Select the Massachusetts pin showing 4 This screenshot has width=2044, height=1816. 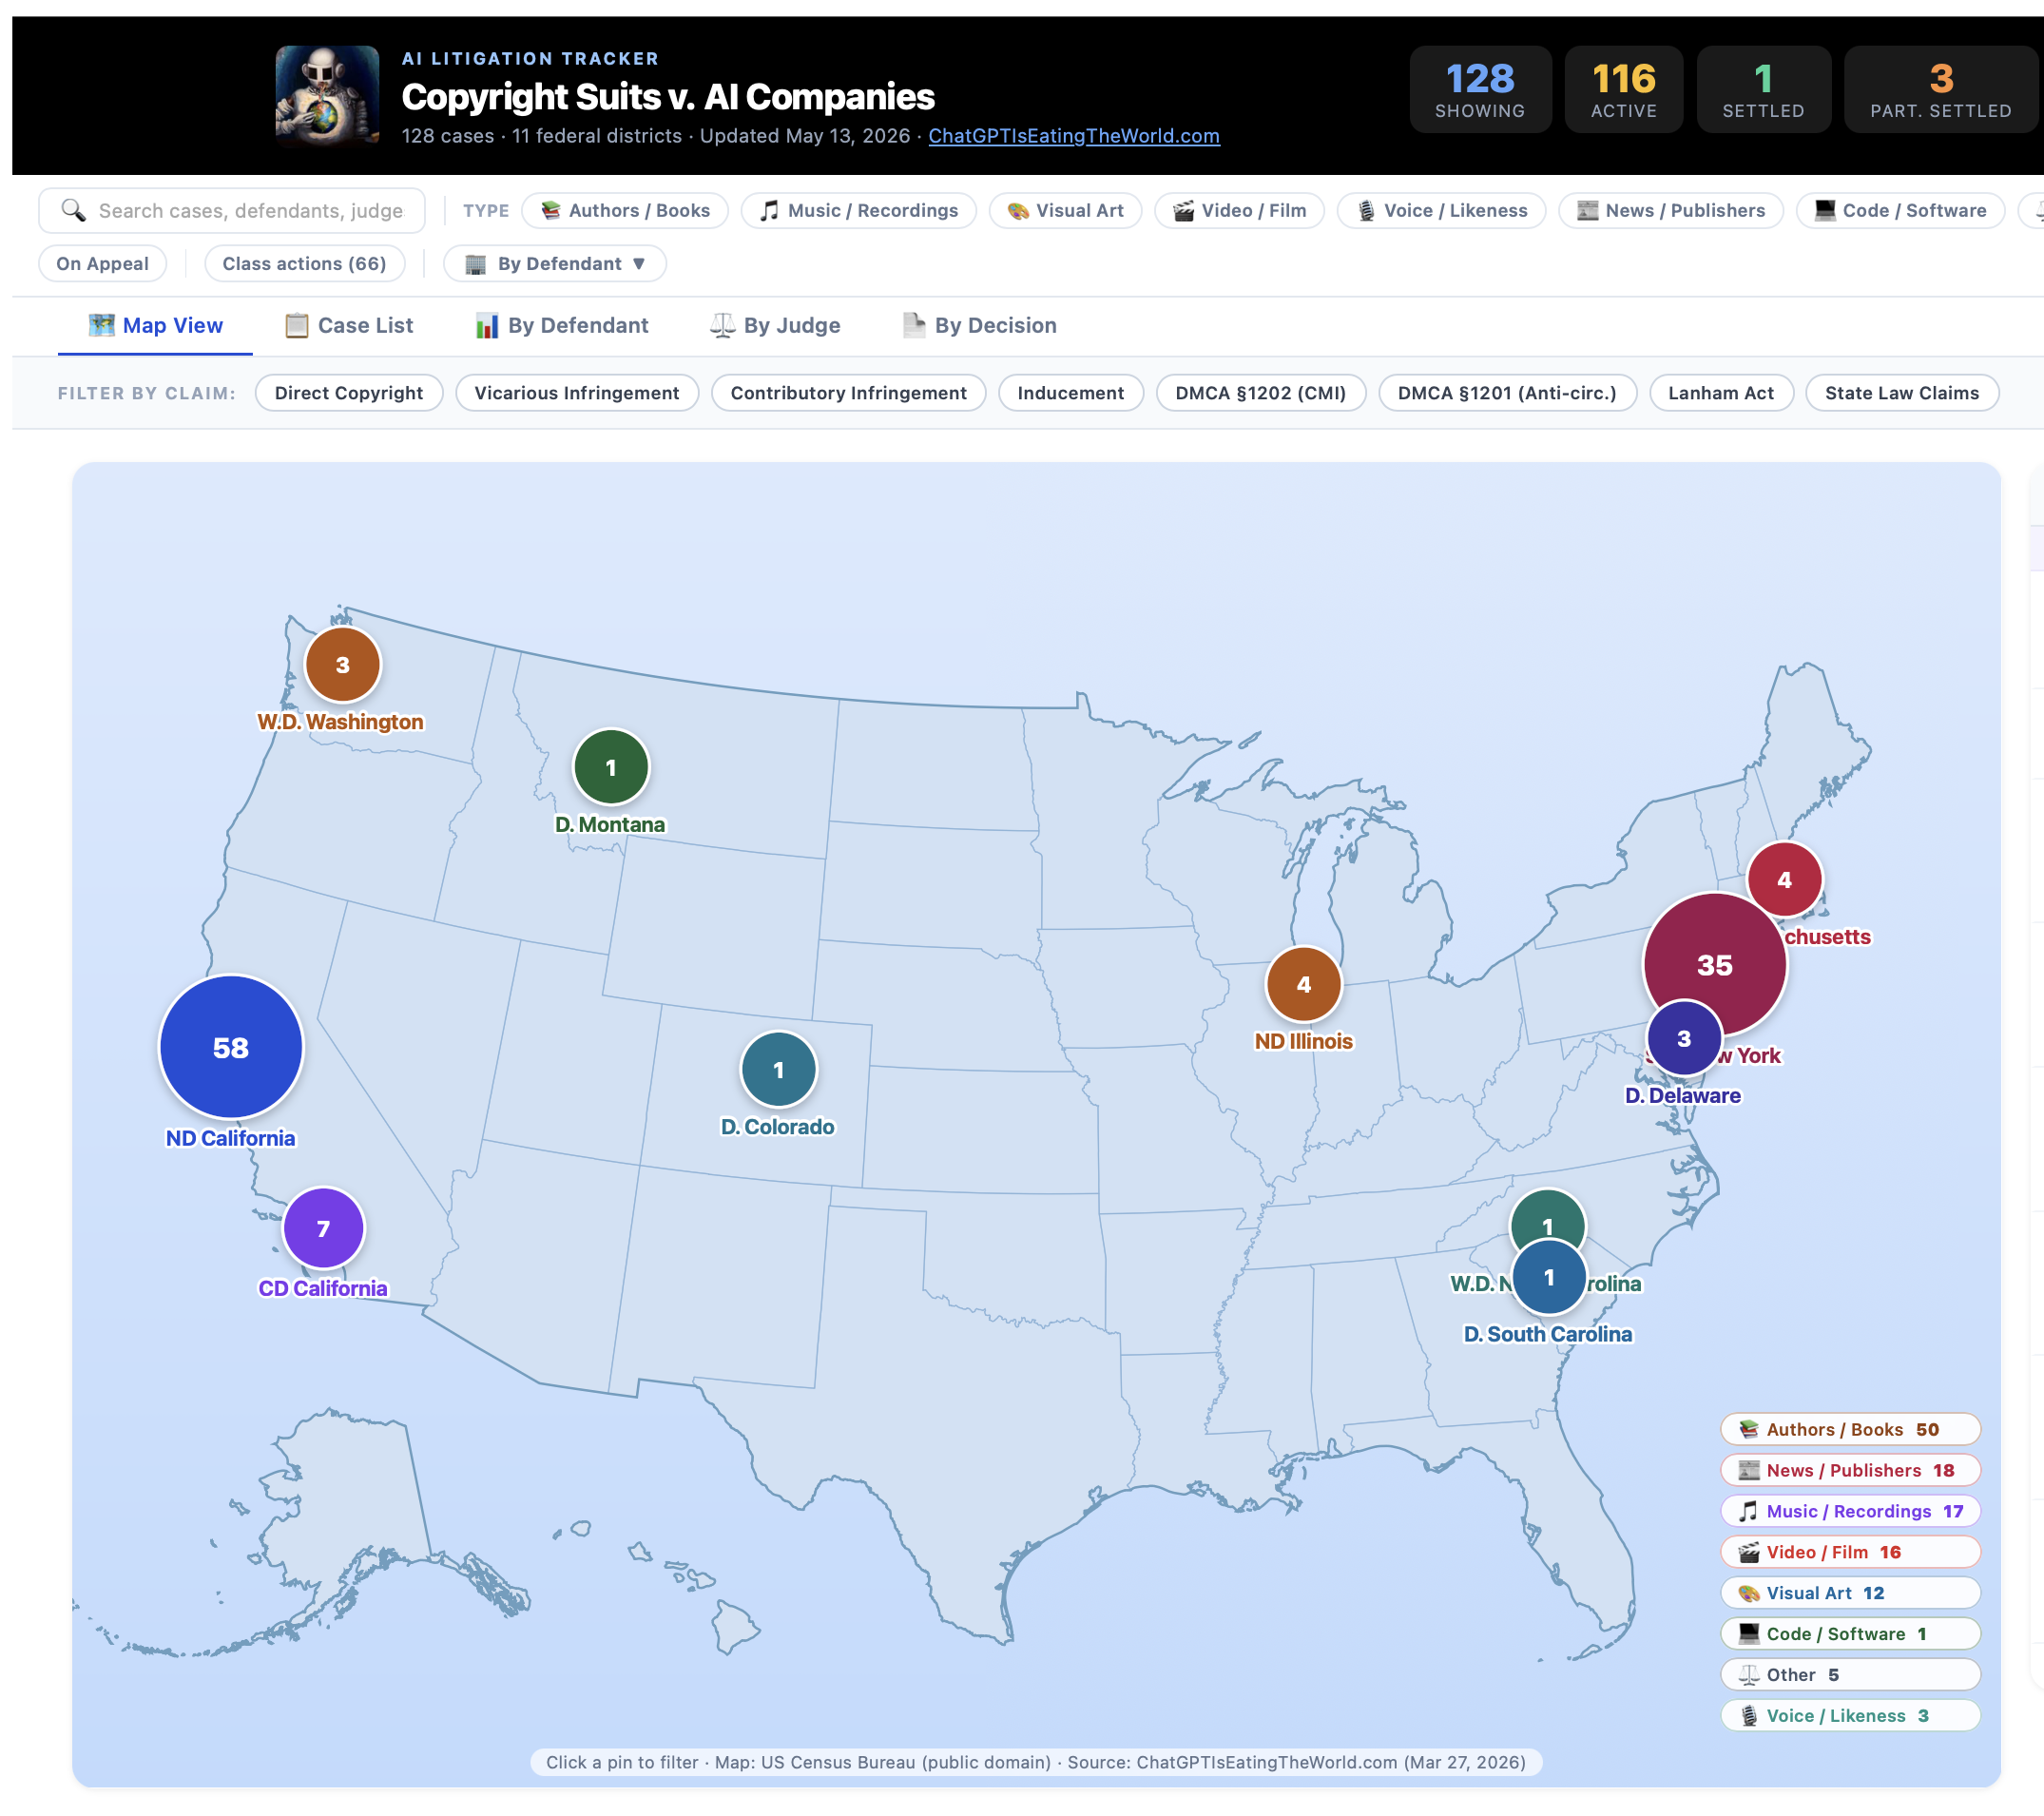point(1785,879)
